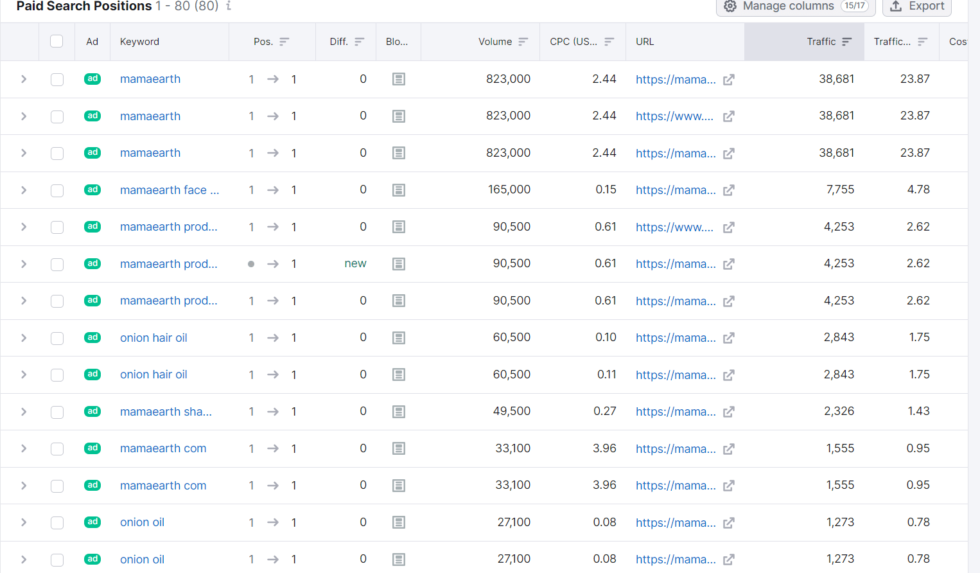Expand the mamaearth face keyword row
The width and height of the screenshot is (980, 573).
coord(24,190)
